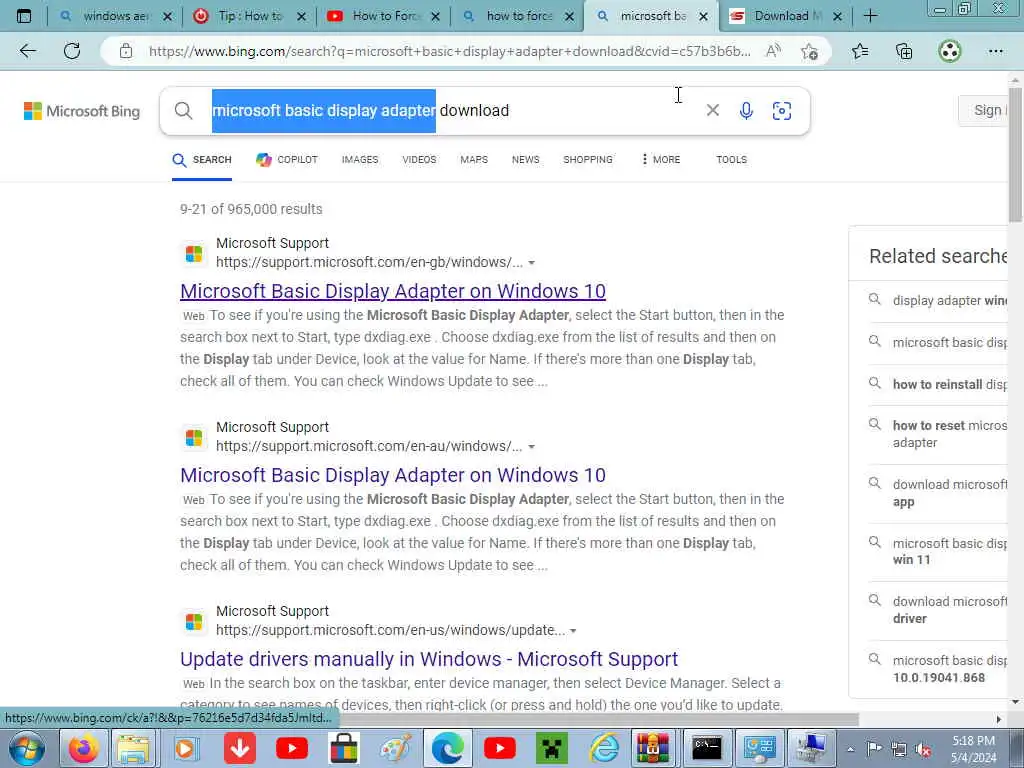Open 'Update drivers manually in Windows' result
The width and height of the screenshot is (1024, 768).
tap(429, 659)
